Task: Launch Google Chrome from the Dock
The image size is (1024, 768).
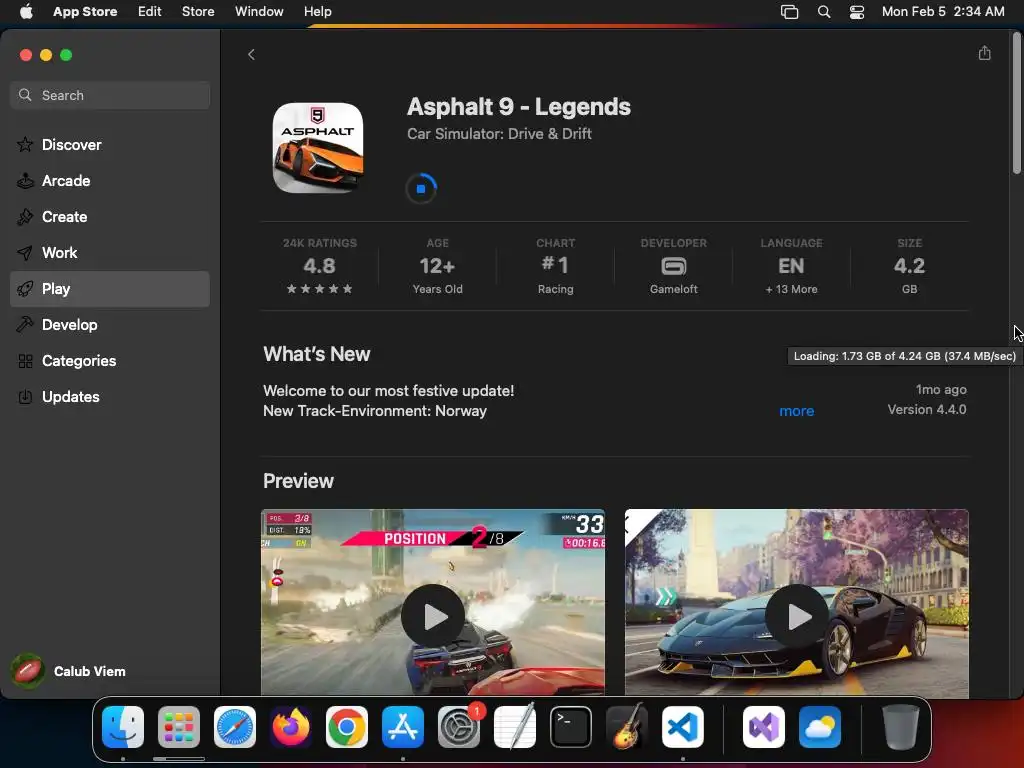Action: click(x=347, y=727)
